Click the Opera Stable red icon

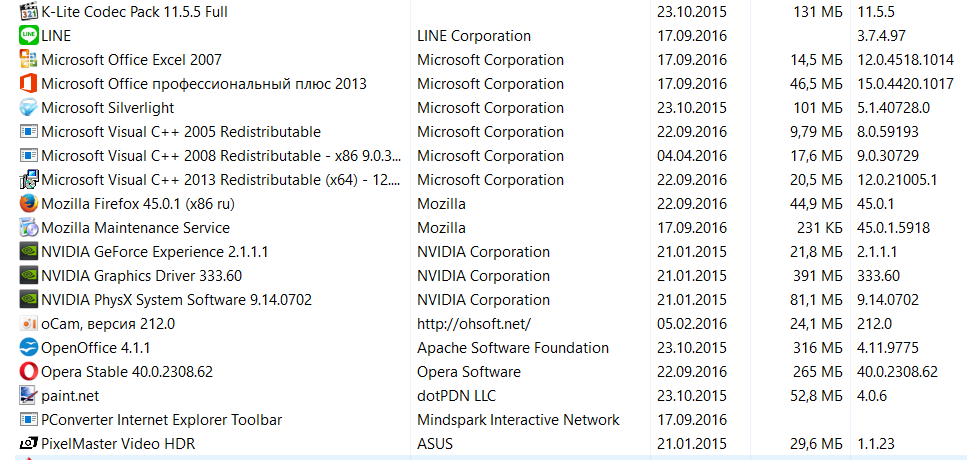pyautogui.click(x=28, y=372)
